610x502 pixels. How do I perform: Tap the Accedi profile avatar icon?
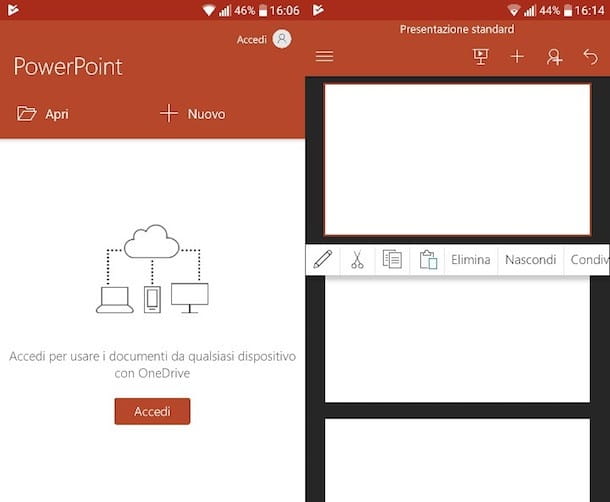pos(282,39)
